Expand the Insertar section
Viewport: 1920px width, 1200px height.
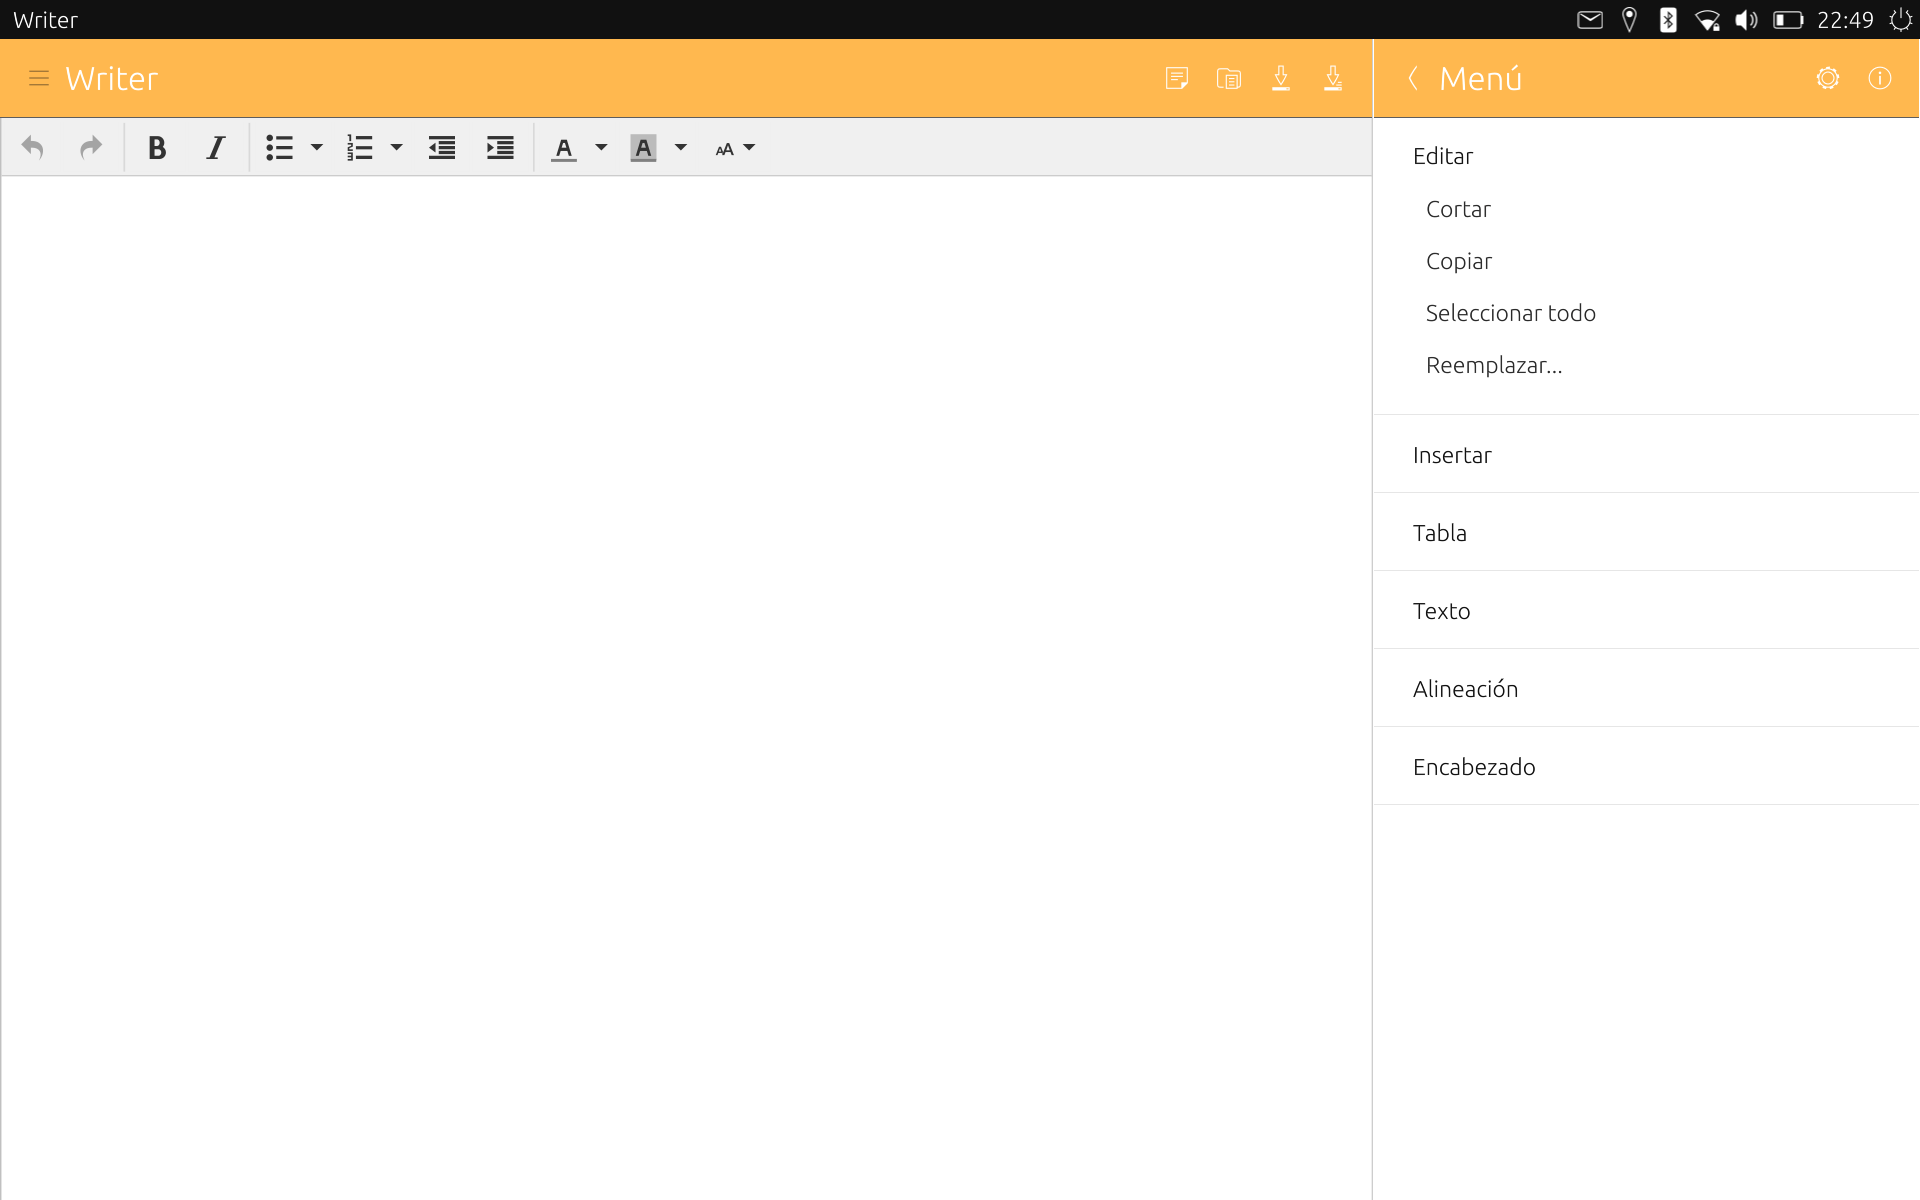[1646, 454]
